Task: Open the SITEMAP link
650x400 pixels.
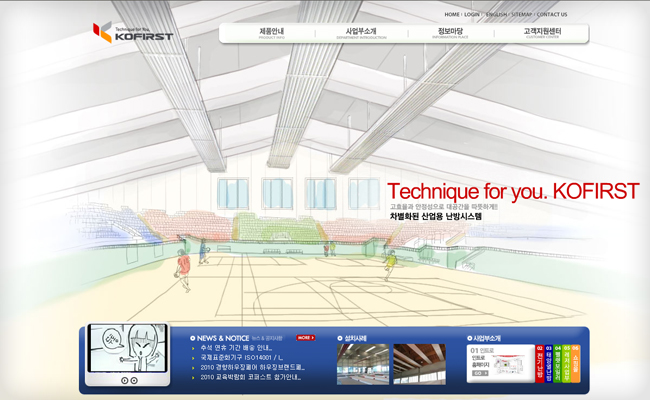Action: [521, 15]
